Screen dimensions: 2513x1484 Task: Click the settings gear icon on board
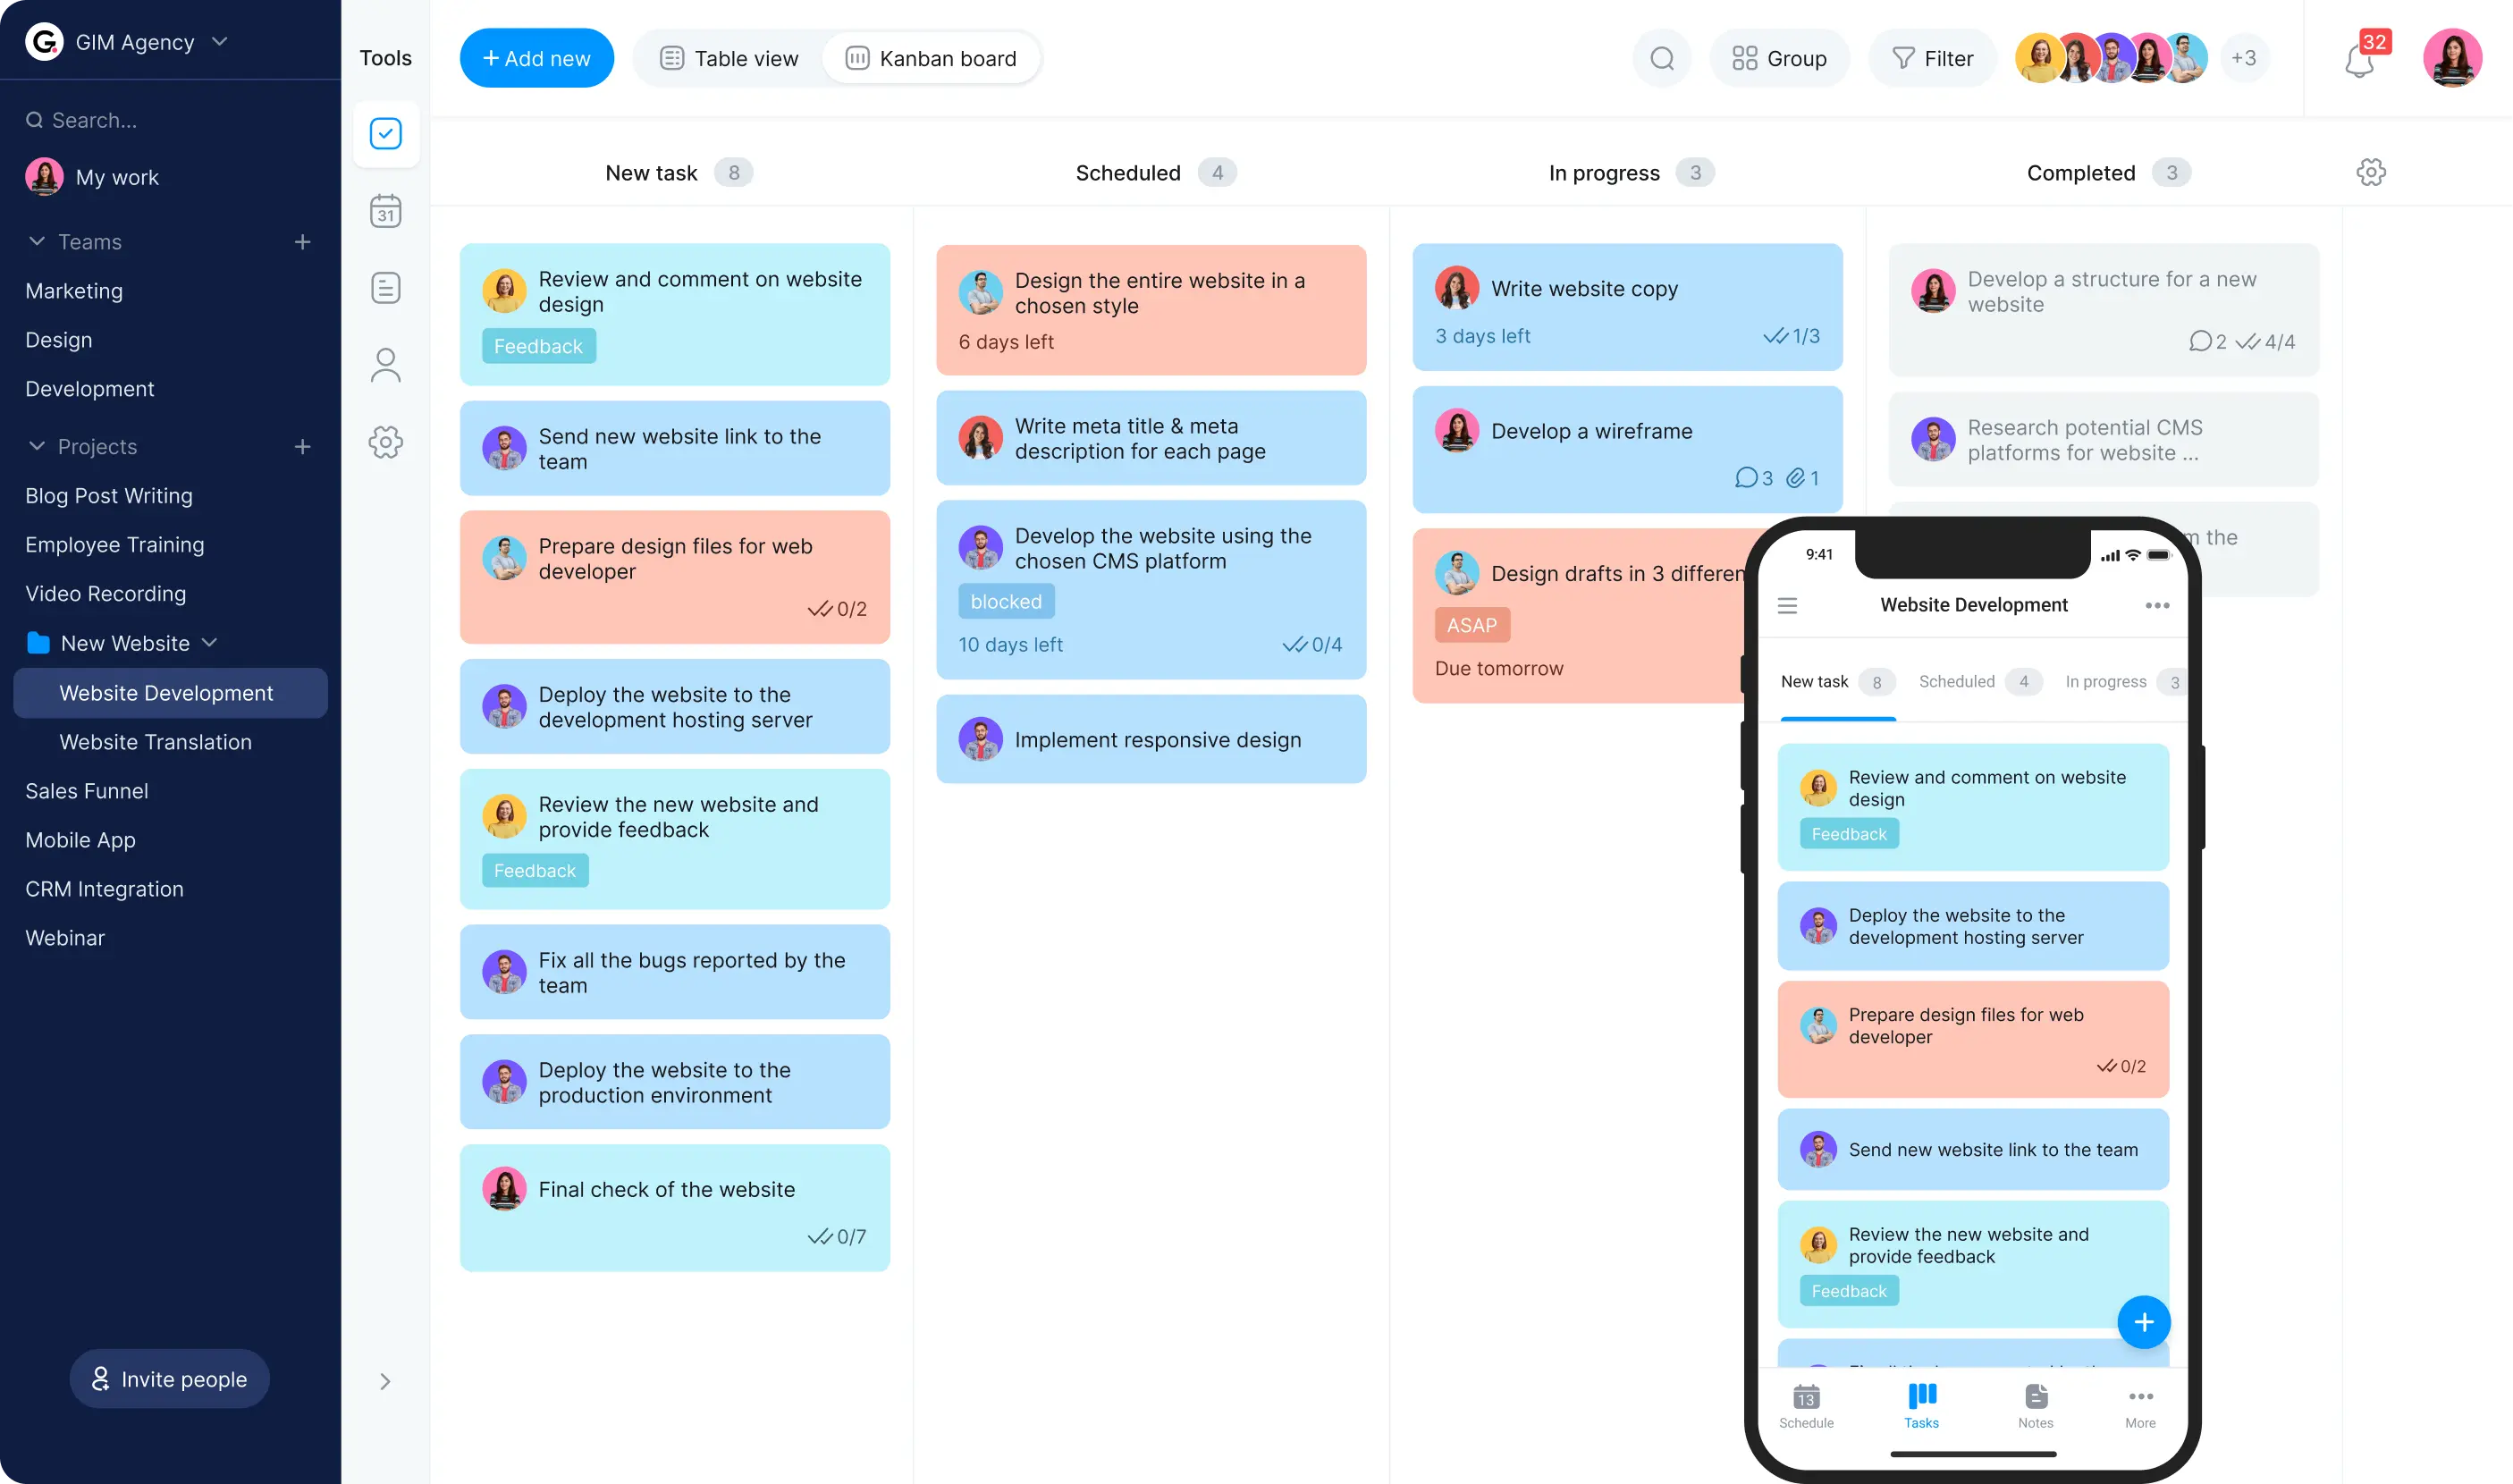coord(2372,172)
